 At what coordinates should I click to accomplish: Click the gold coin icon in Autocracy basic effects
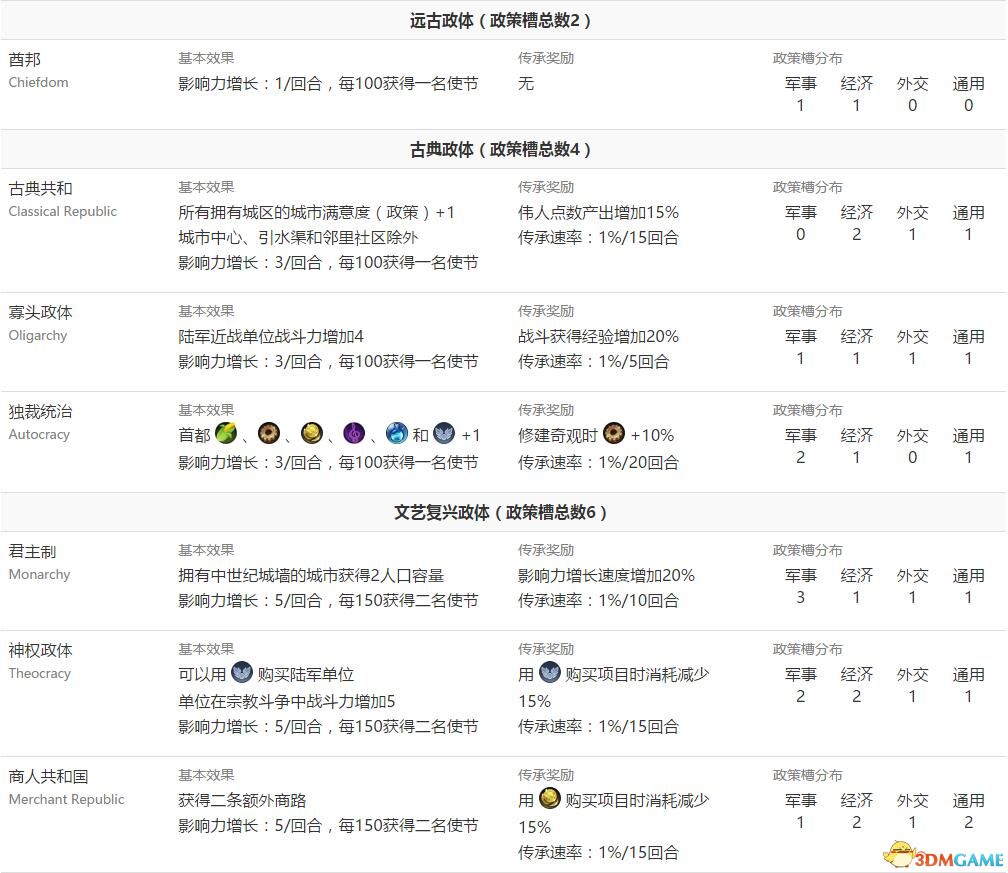[312, 433]
